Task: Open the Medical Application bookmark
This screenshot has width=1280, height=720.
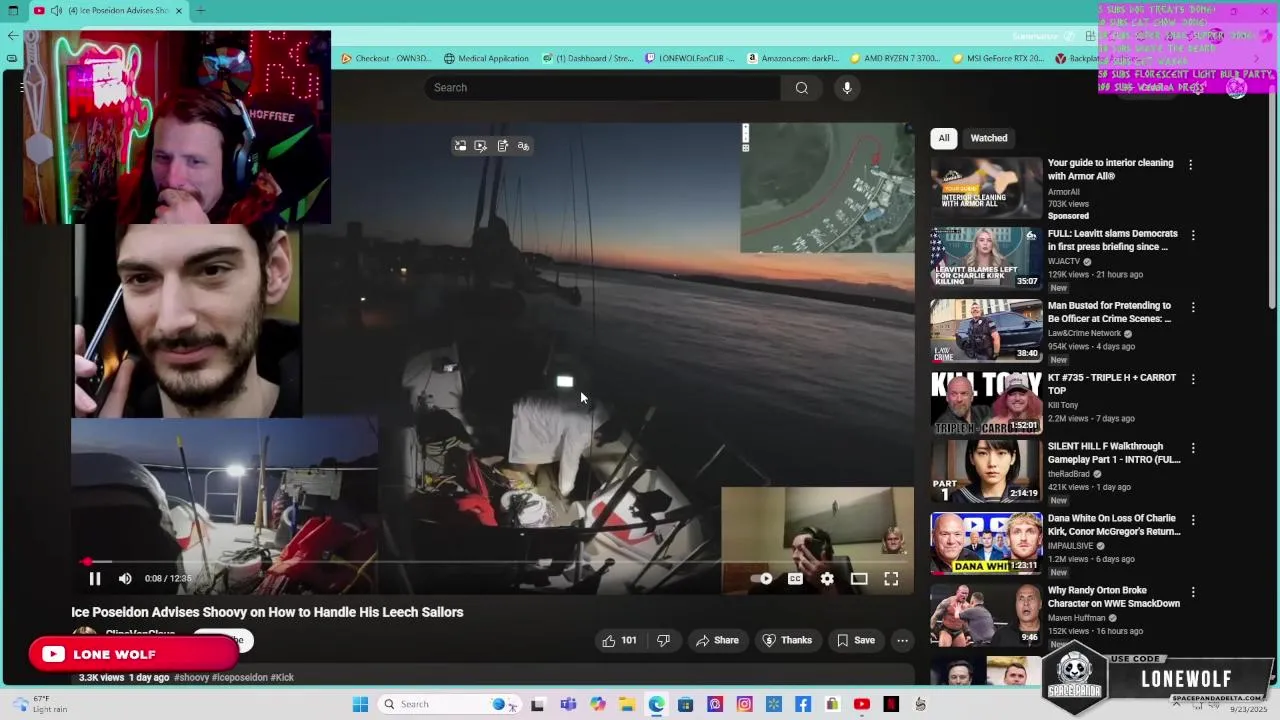Action: click(x=486, y=58)
